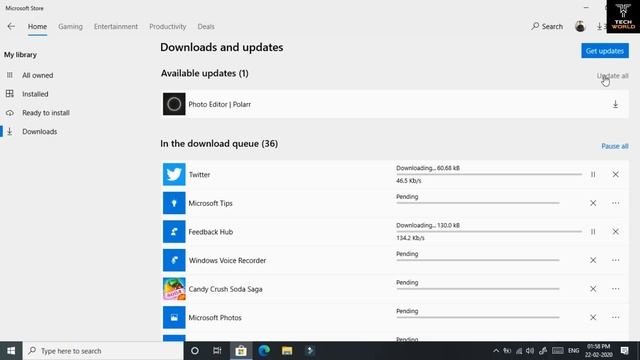Click the Twitter app name
The width and height of the screenshot is (640, 360).
199,175
